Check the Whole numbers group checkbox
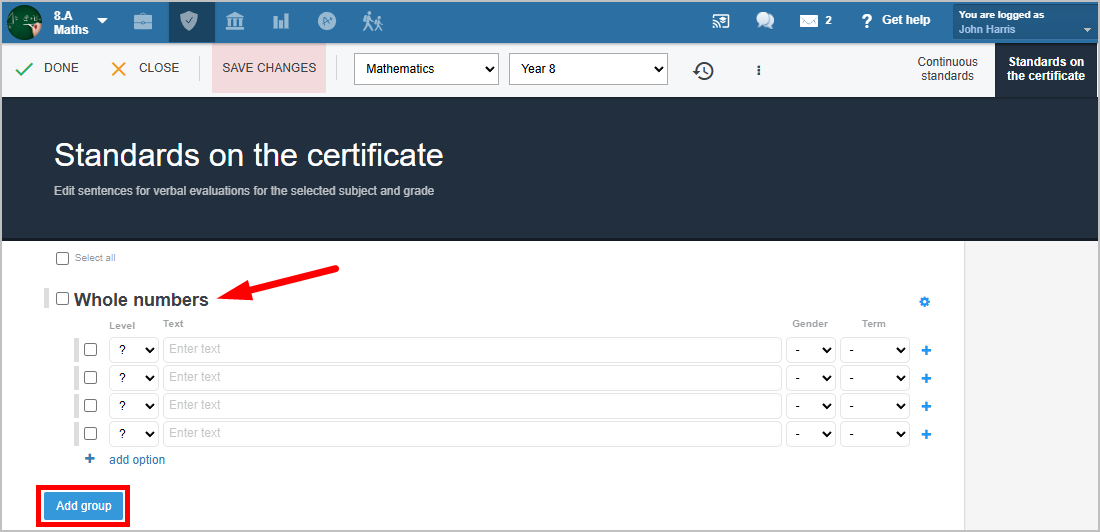This screenshot has width=1100, height=532. [63, 299]
